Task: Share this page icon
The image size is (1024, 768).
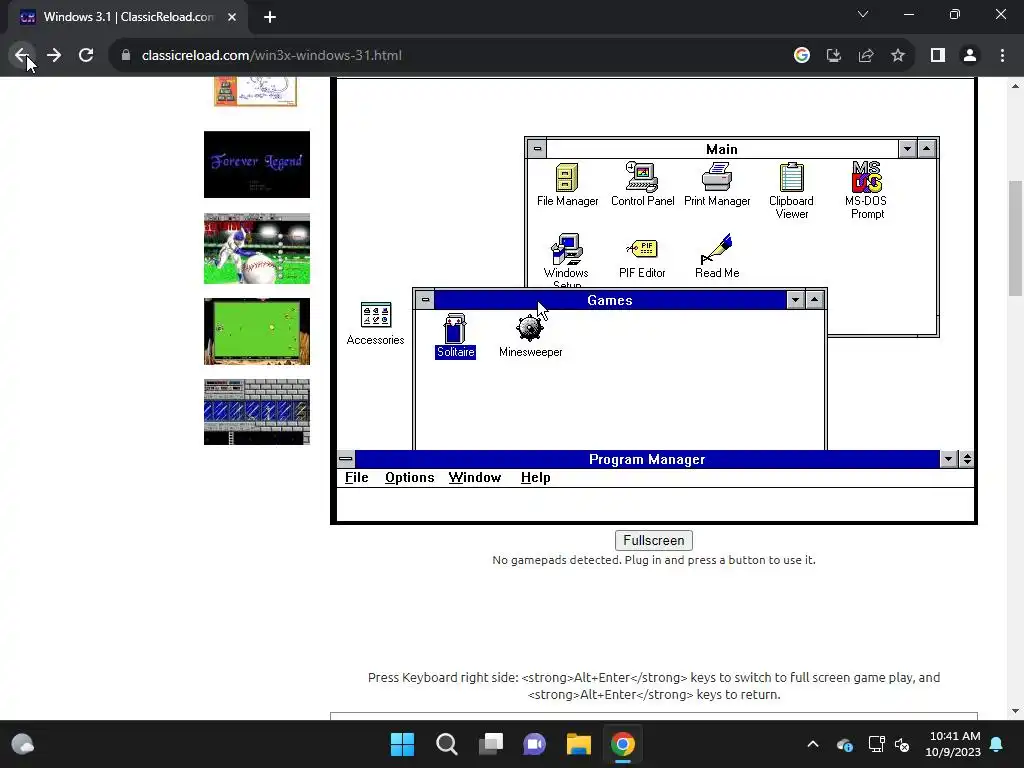Action: click(x=865, y=56)
